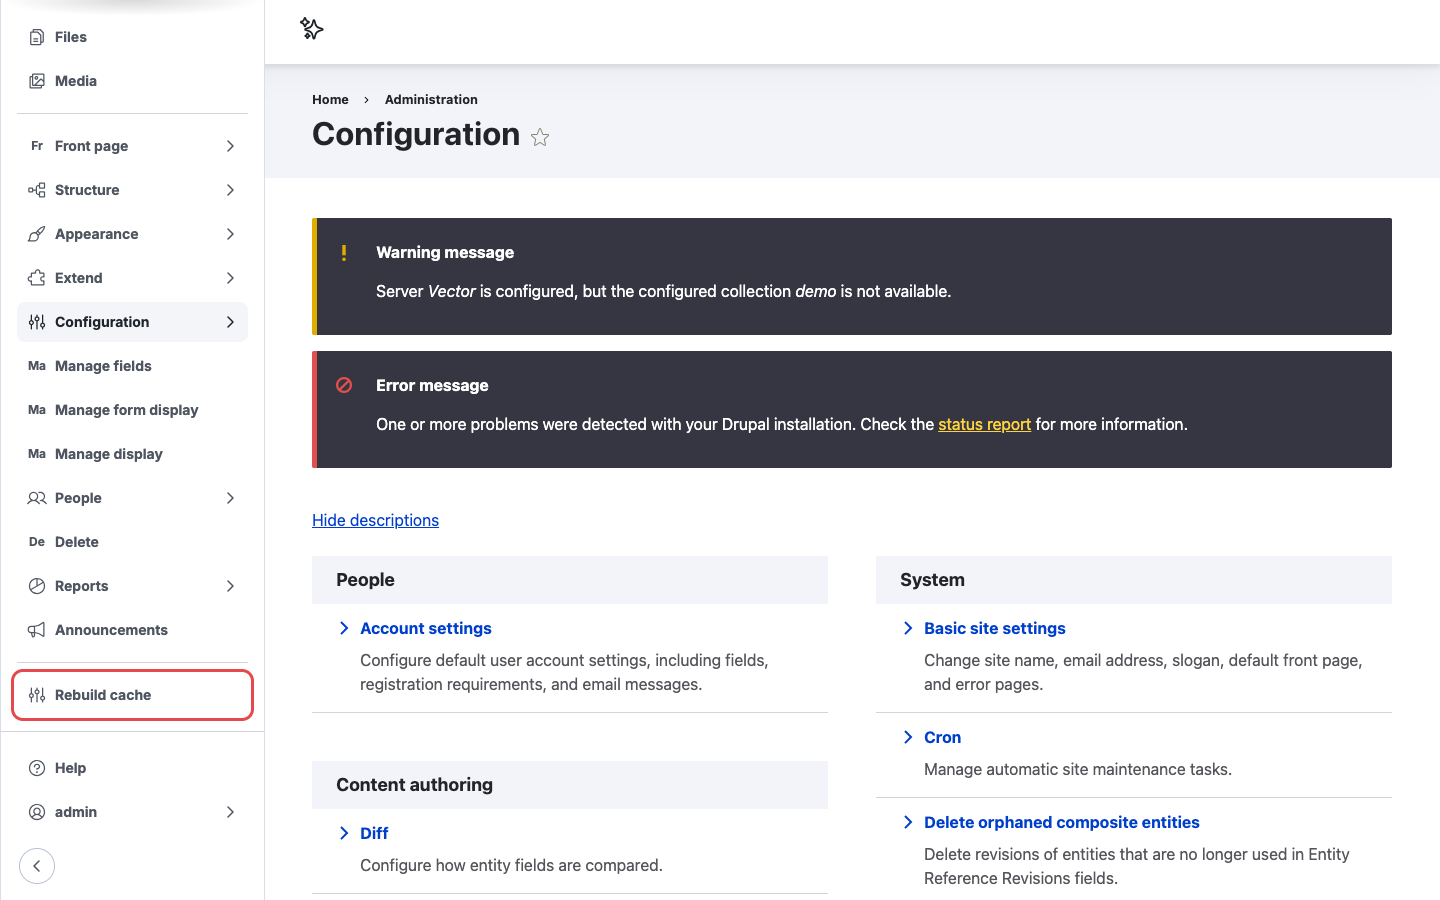
Task: Click the Structure hierarchy icon
Action: [x=37, y=190]
